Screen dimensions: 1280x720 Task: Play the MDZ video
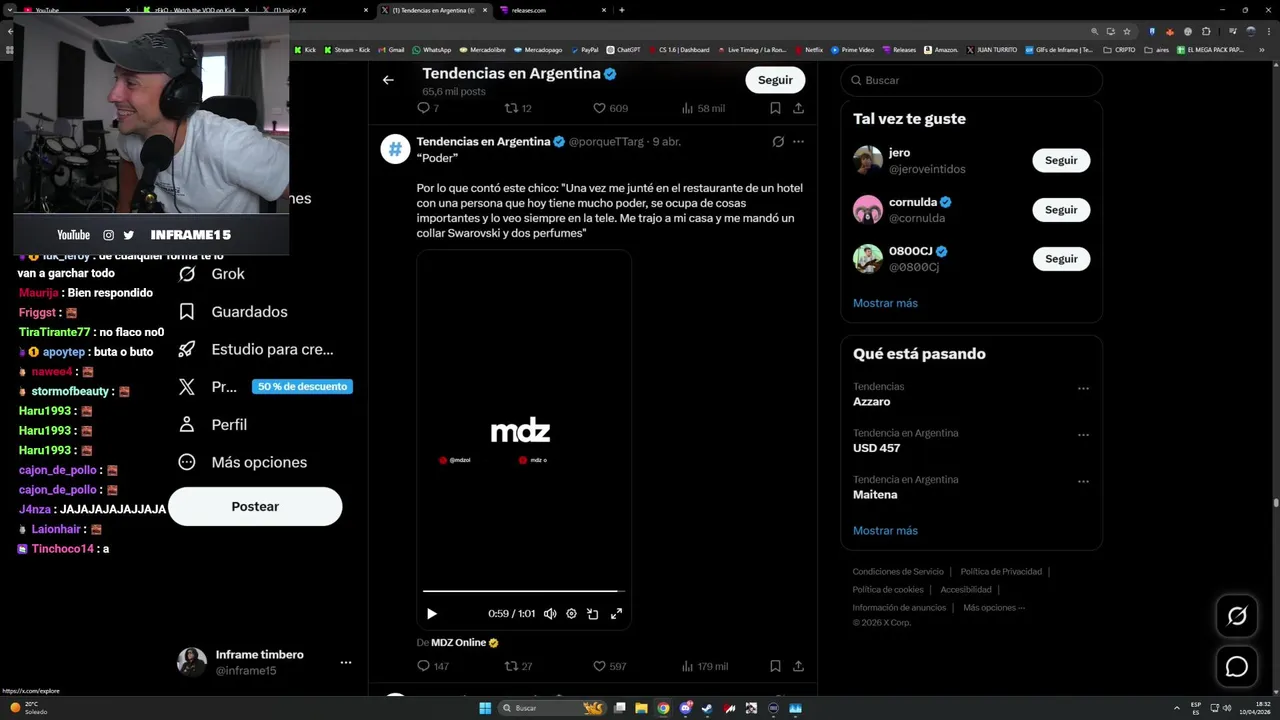432,614
